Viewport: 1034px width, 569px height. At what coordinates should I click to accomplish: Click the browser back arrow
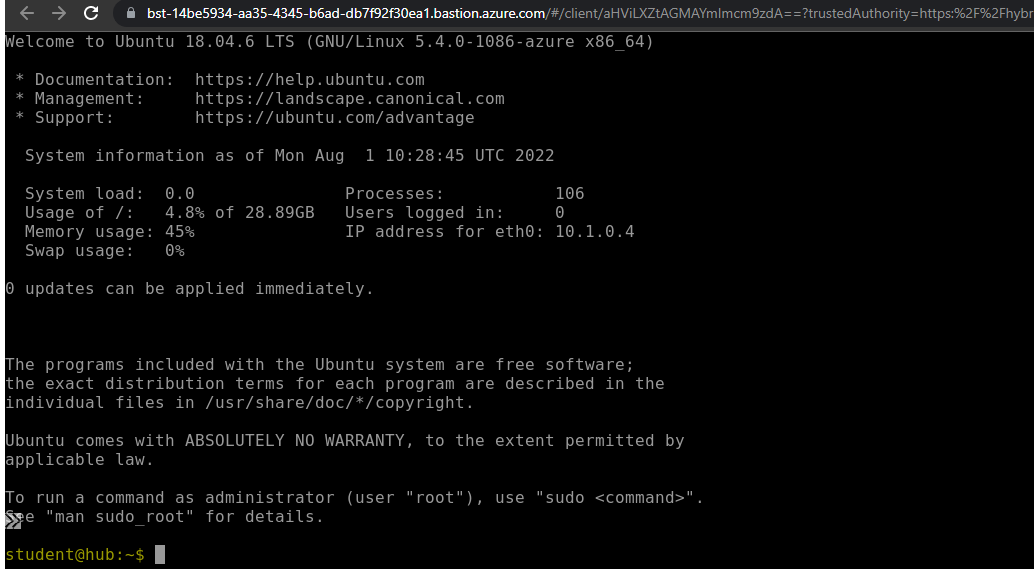tap(26, 14)
